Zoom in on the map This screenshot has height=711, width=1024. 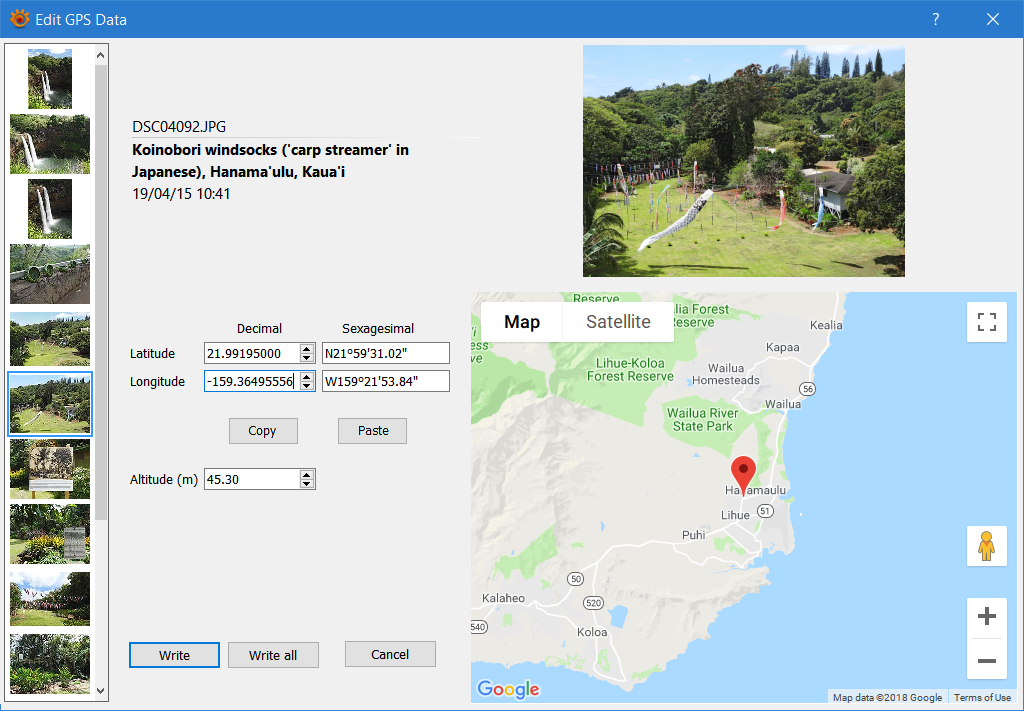point(986,617)
